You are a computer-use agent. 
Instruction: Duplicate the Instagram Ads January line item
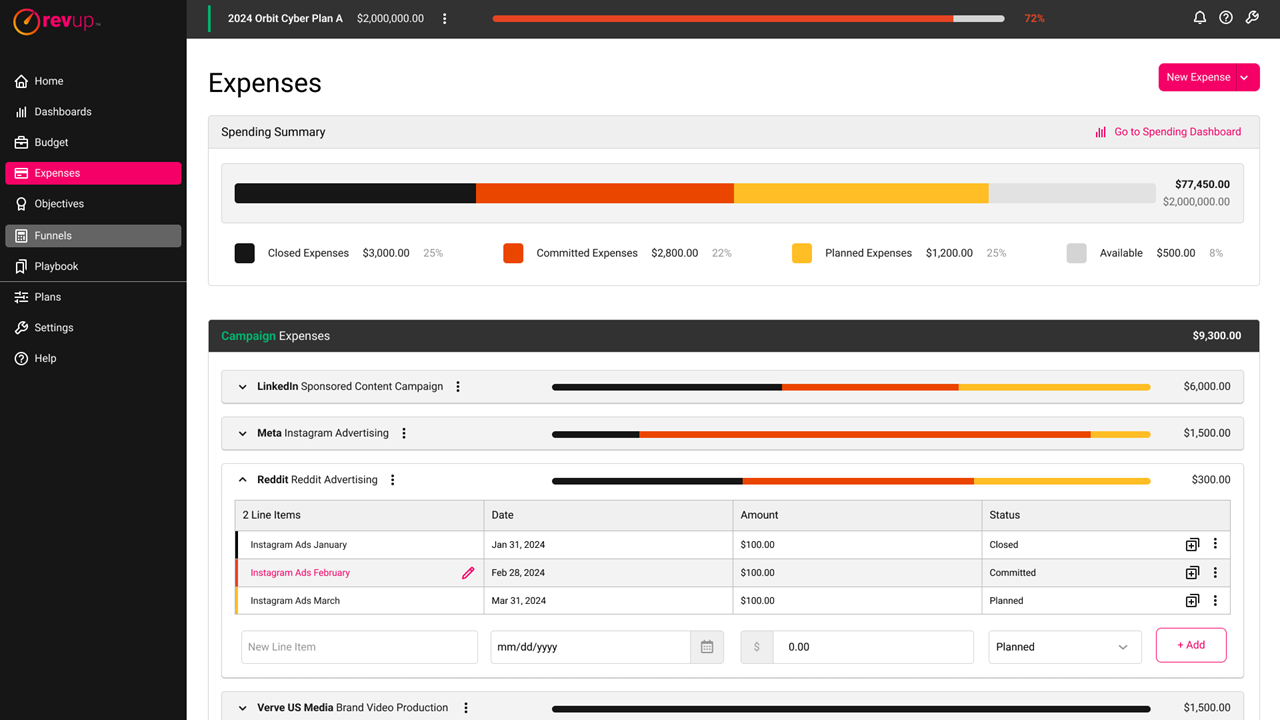coord(1192,545)
